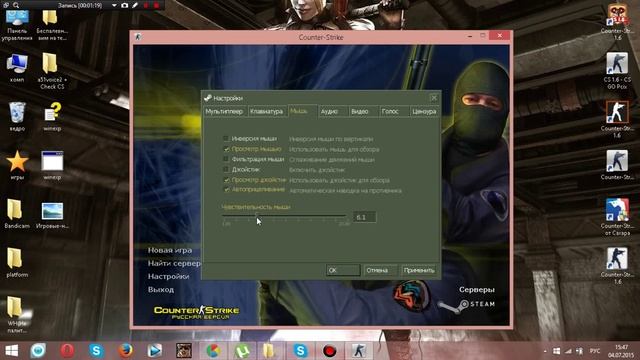
Task: Click the pencil draw icon in recording bar
Action: [135, 5]
